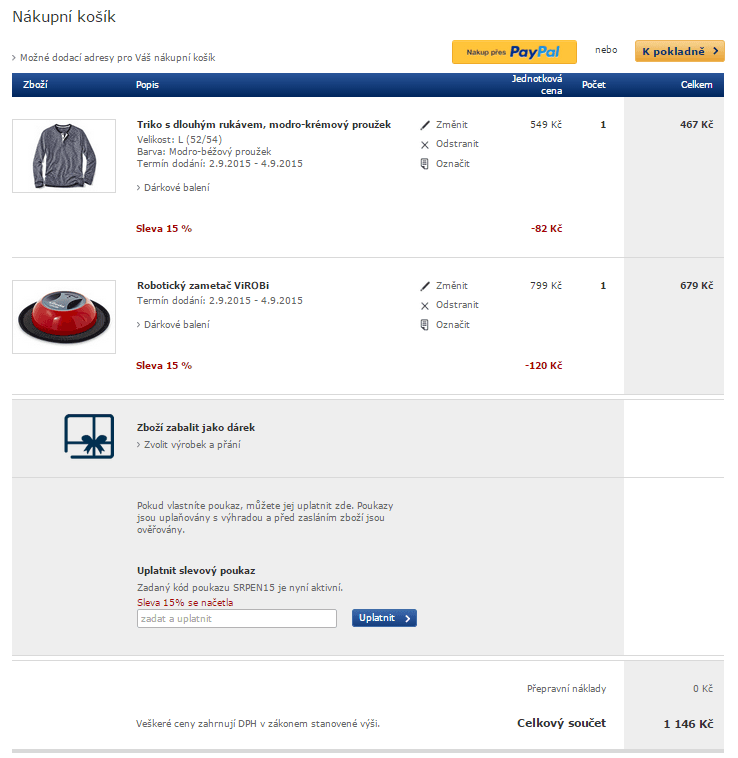Expand Dárkové balení under ViROBi sweeper
Image resolution: width=738 pixels, height=758 pixels.
[173, 324]
